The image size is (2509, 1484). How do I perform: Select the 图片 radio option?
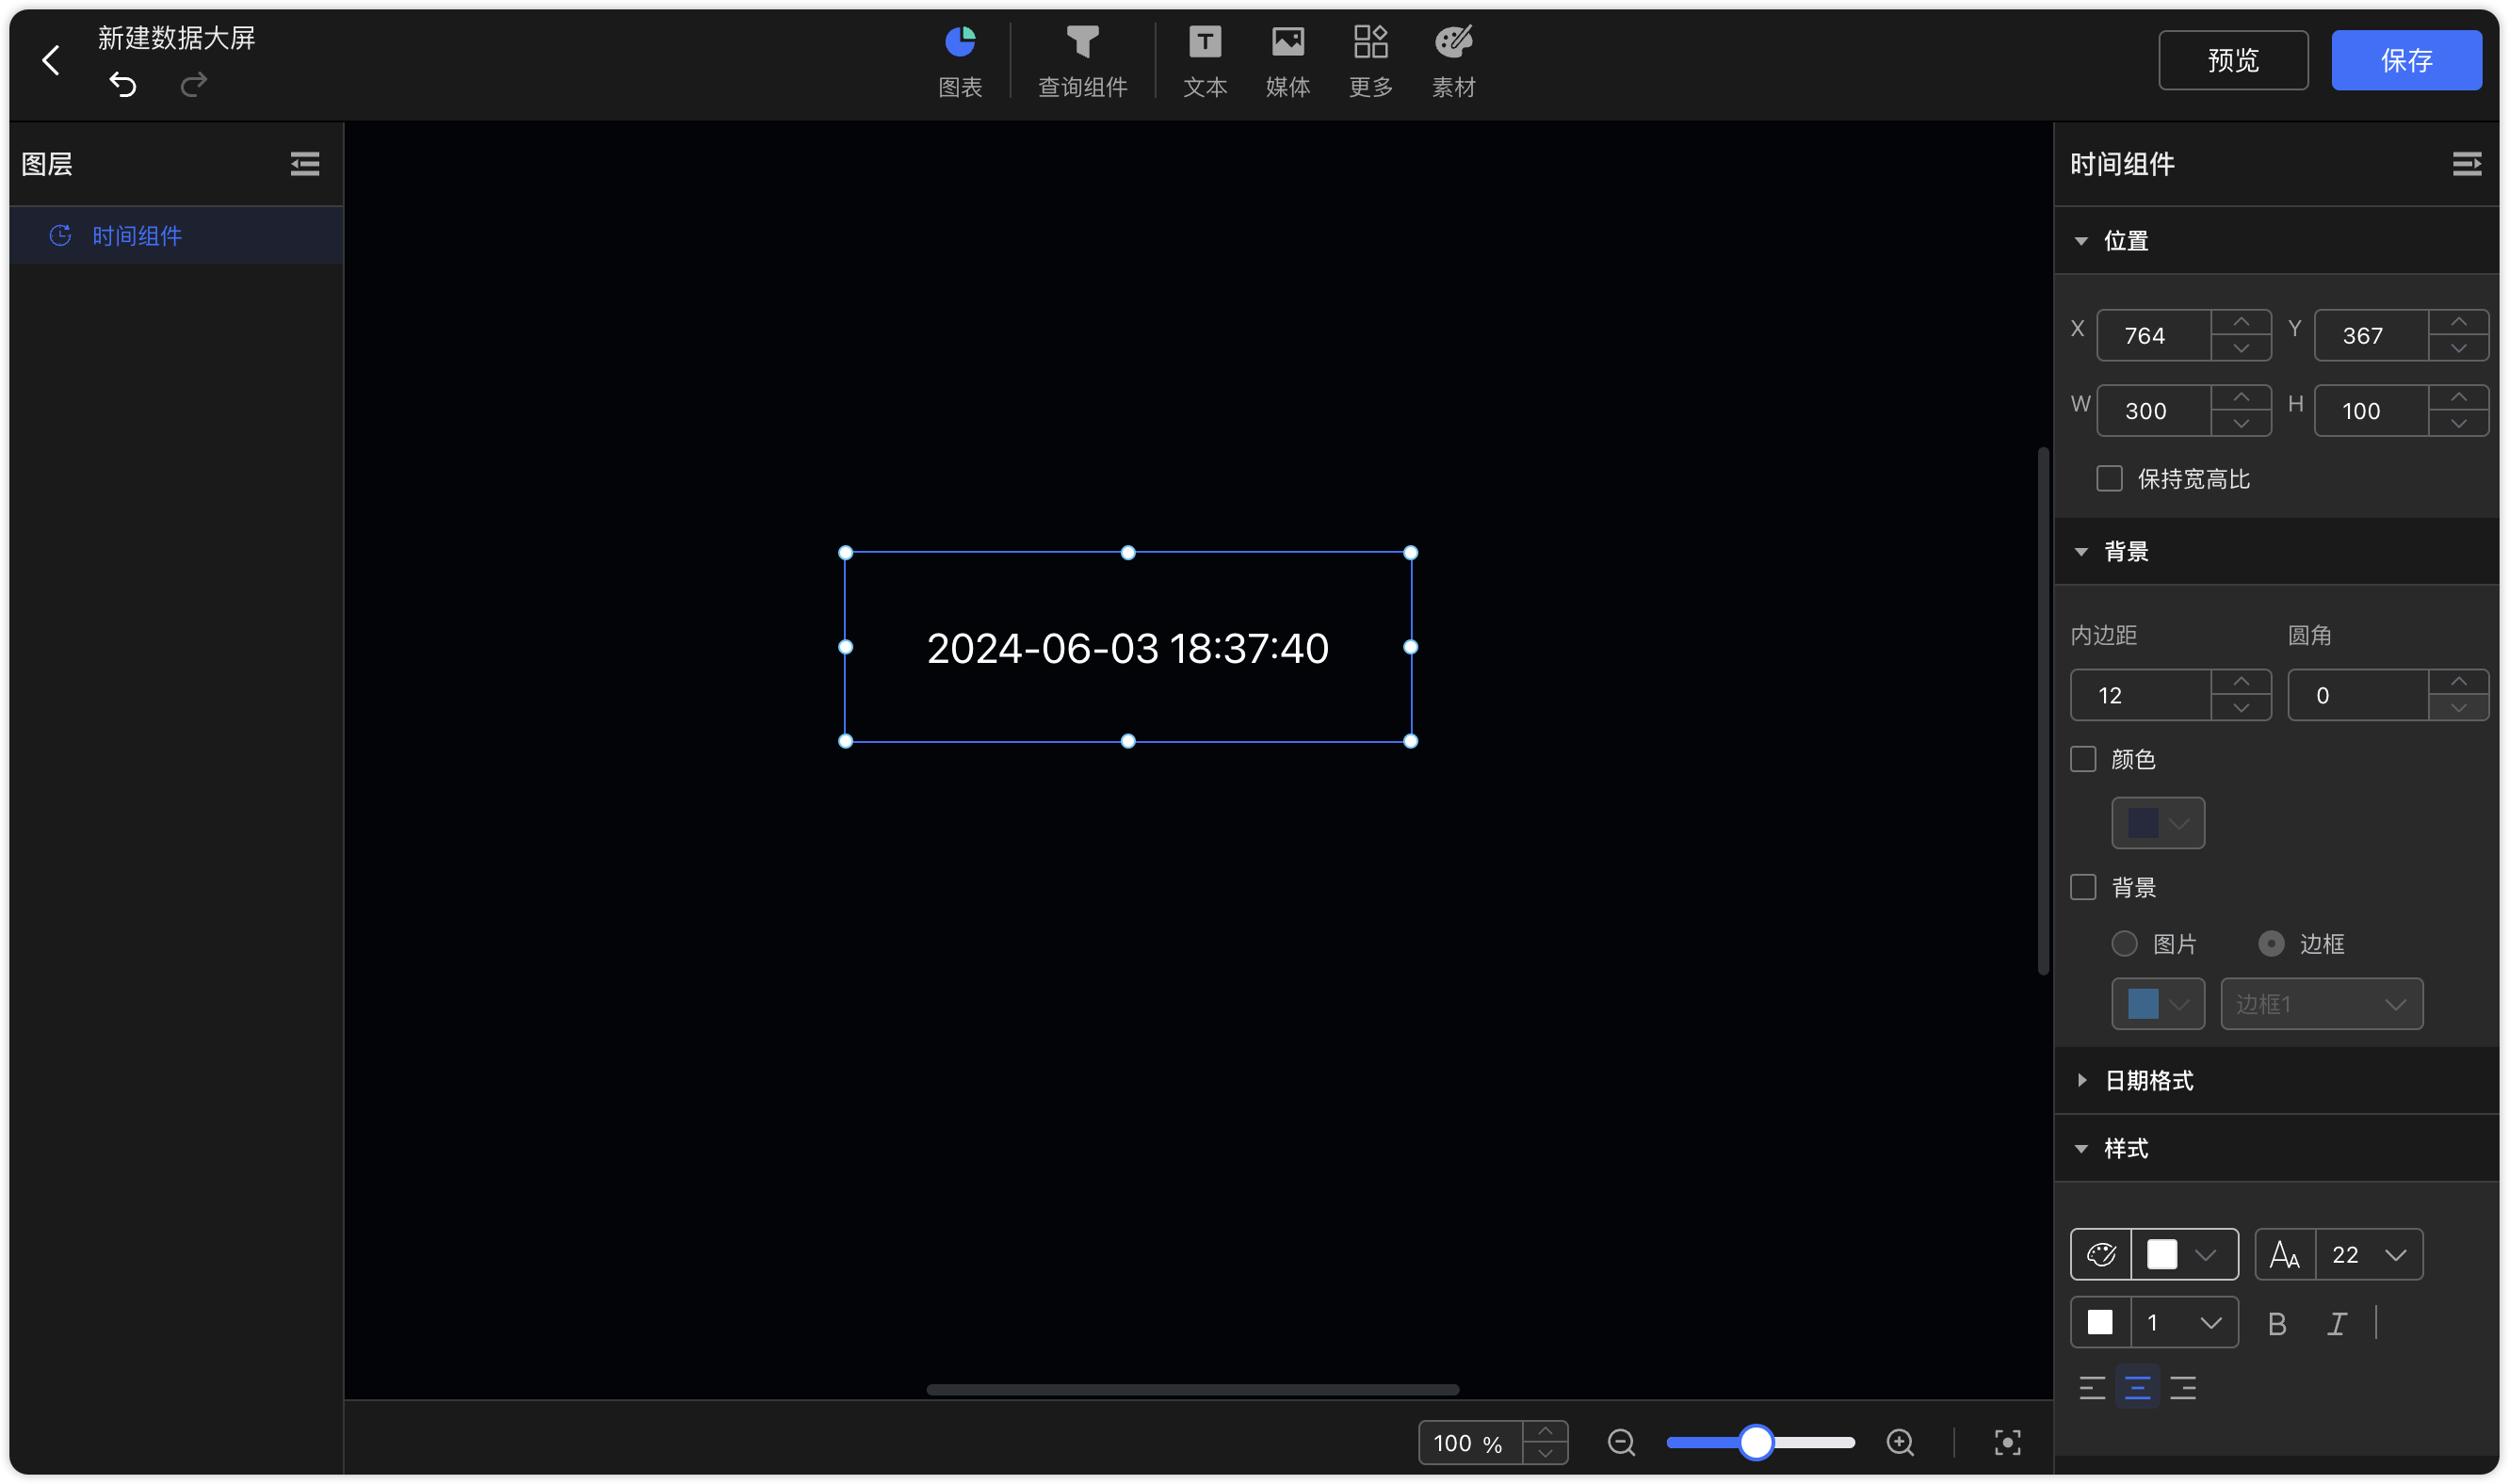coord(2124,944)
